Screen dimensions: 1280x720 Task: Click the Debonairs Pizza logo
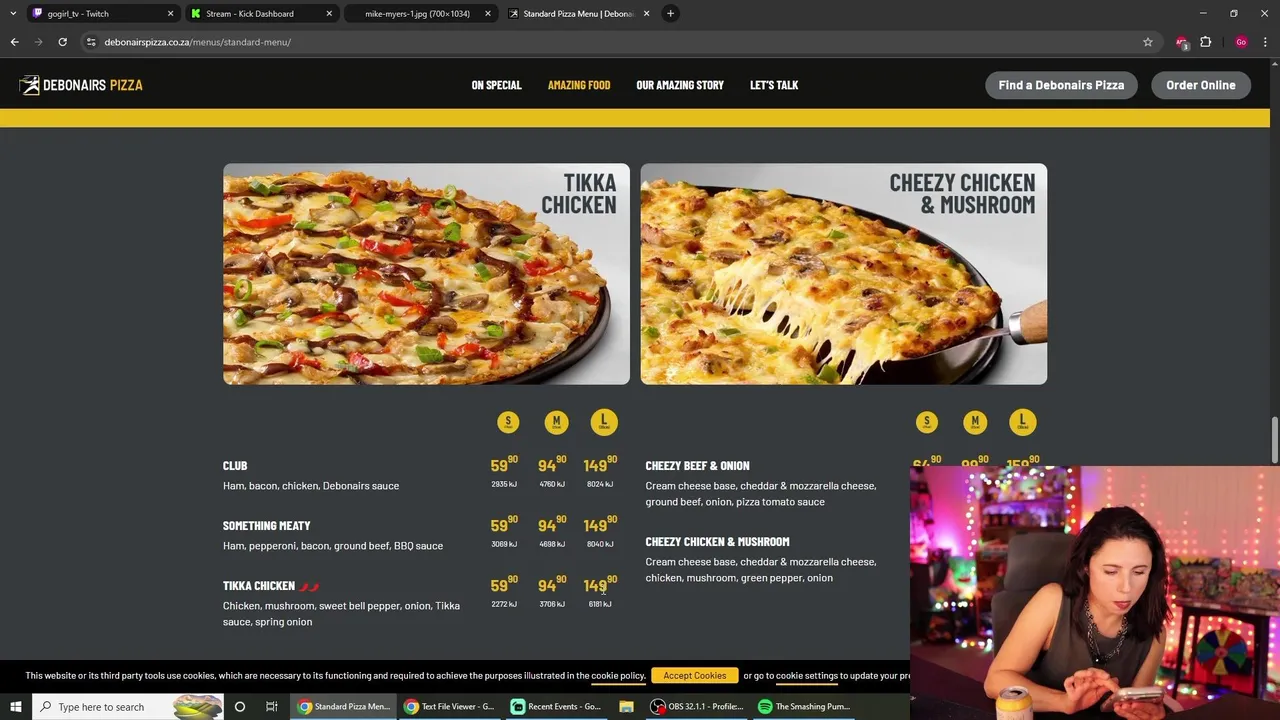81,85
